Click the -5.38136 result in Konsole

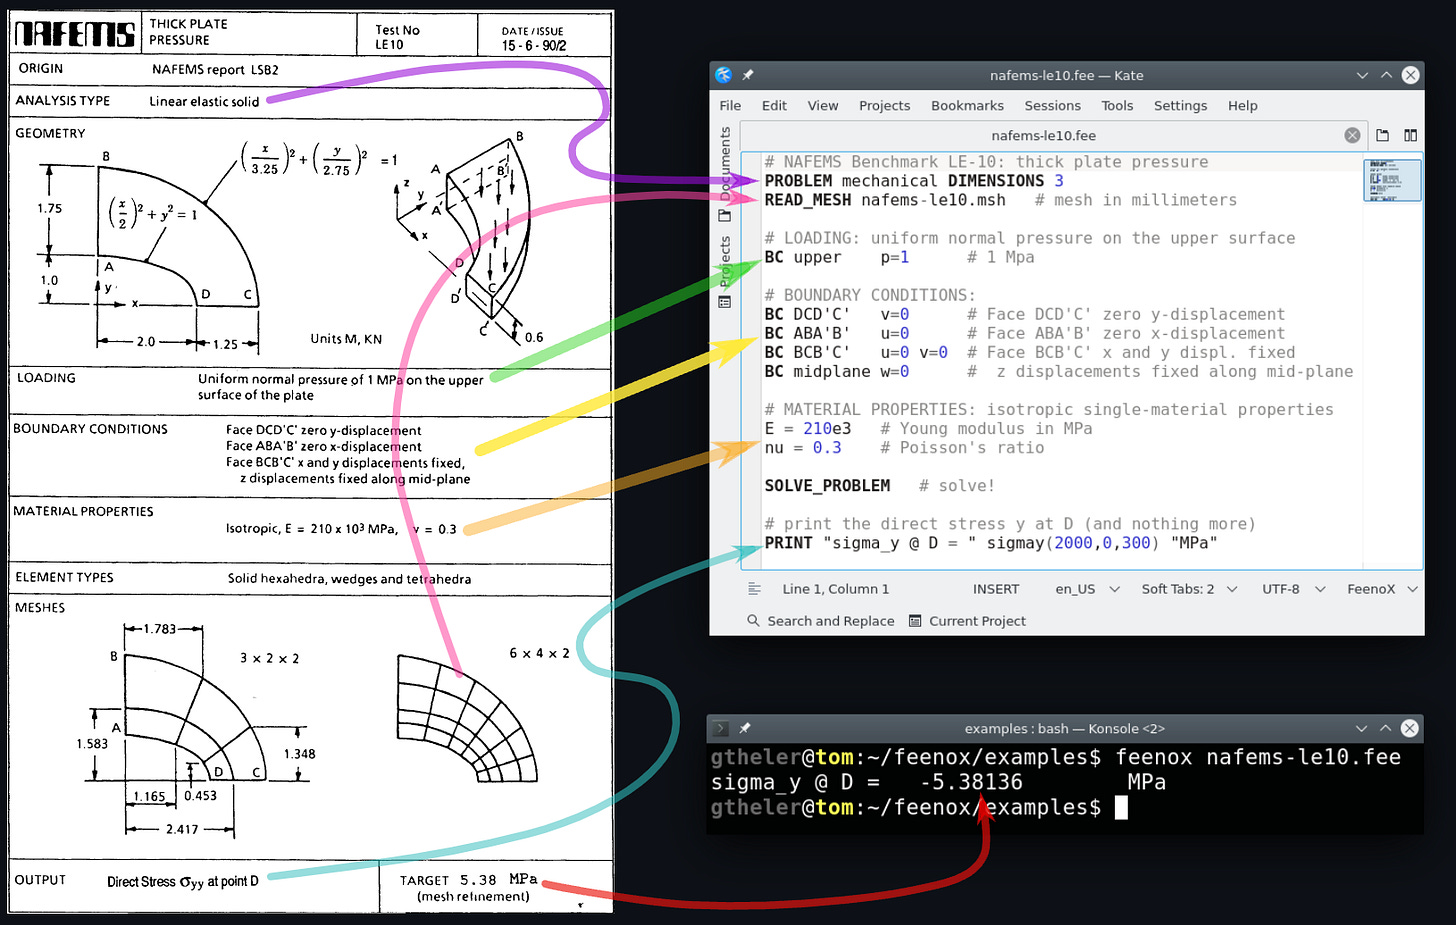972,782
